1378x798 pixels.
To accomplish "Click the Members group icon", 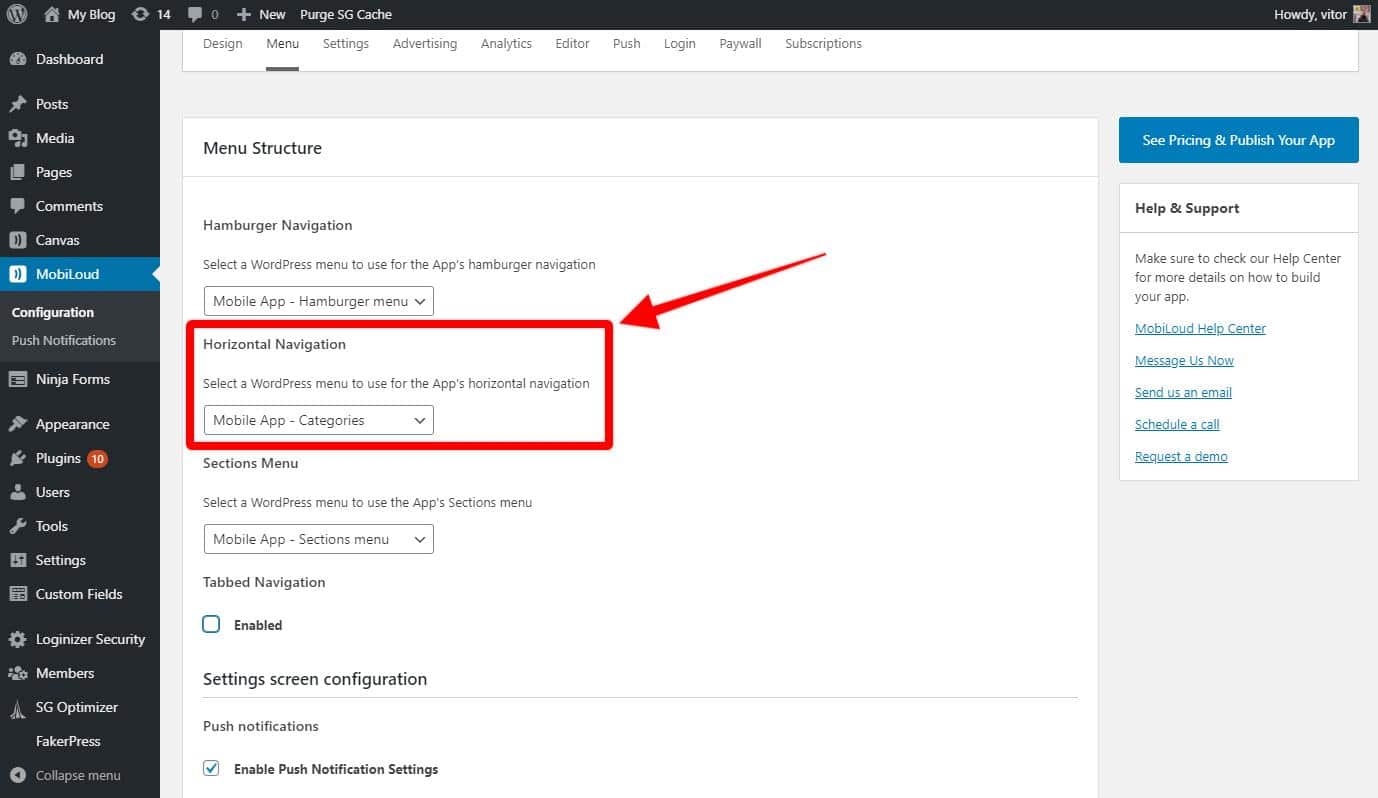I will [x=17, y=673].
